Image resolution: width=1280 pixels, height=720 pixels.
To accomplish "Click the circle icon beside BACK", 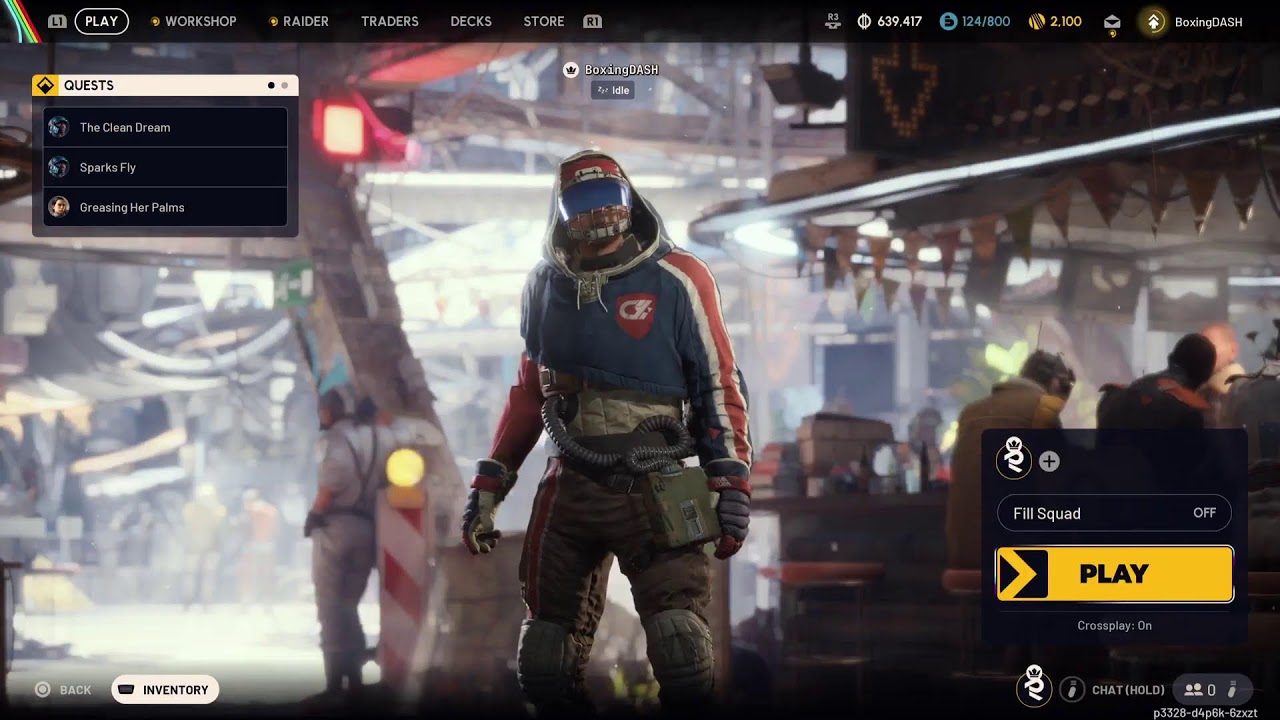I will click(42, 690).
